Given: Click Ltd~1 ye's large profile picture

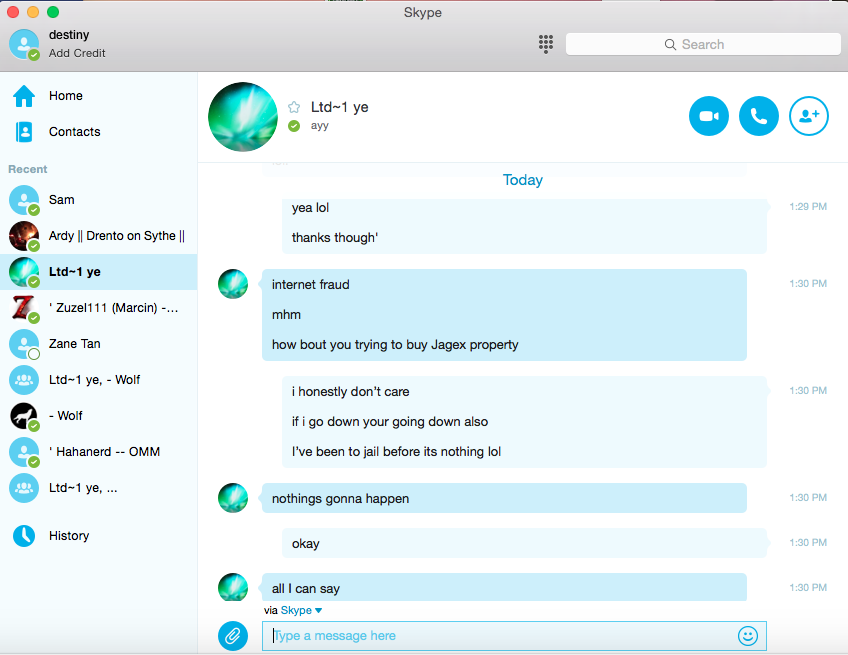Looking at the screenshot, I should [243, 117].
